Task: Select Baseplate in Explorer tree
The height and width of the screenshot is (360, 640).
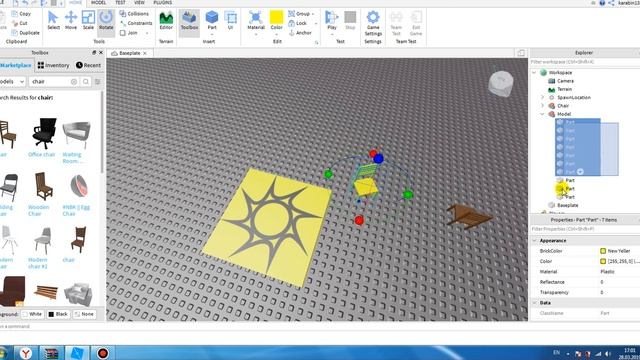Action: pos(567,205)
